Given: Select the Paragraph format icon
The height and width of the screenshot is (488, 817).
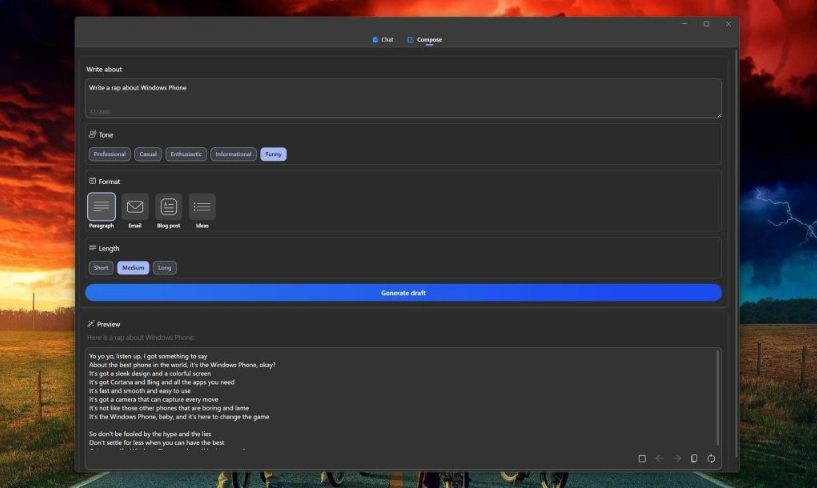Looking at the screenshot, I should (x=101, y=207).
